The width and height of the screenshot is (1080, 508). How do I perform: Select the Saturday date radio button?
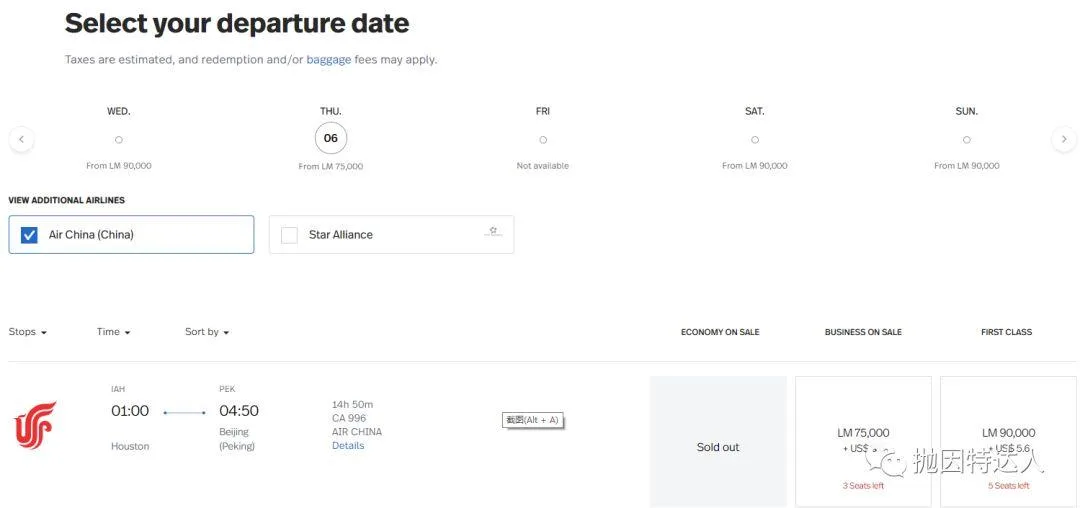pos(755,140)
